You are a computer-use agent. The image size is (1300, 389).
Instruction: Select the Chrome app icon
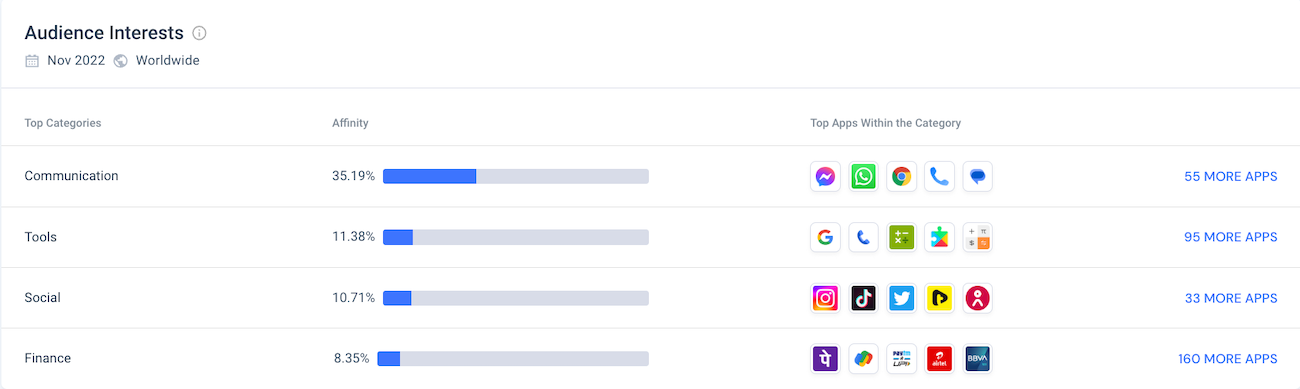coord(901,177)
